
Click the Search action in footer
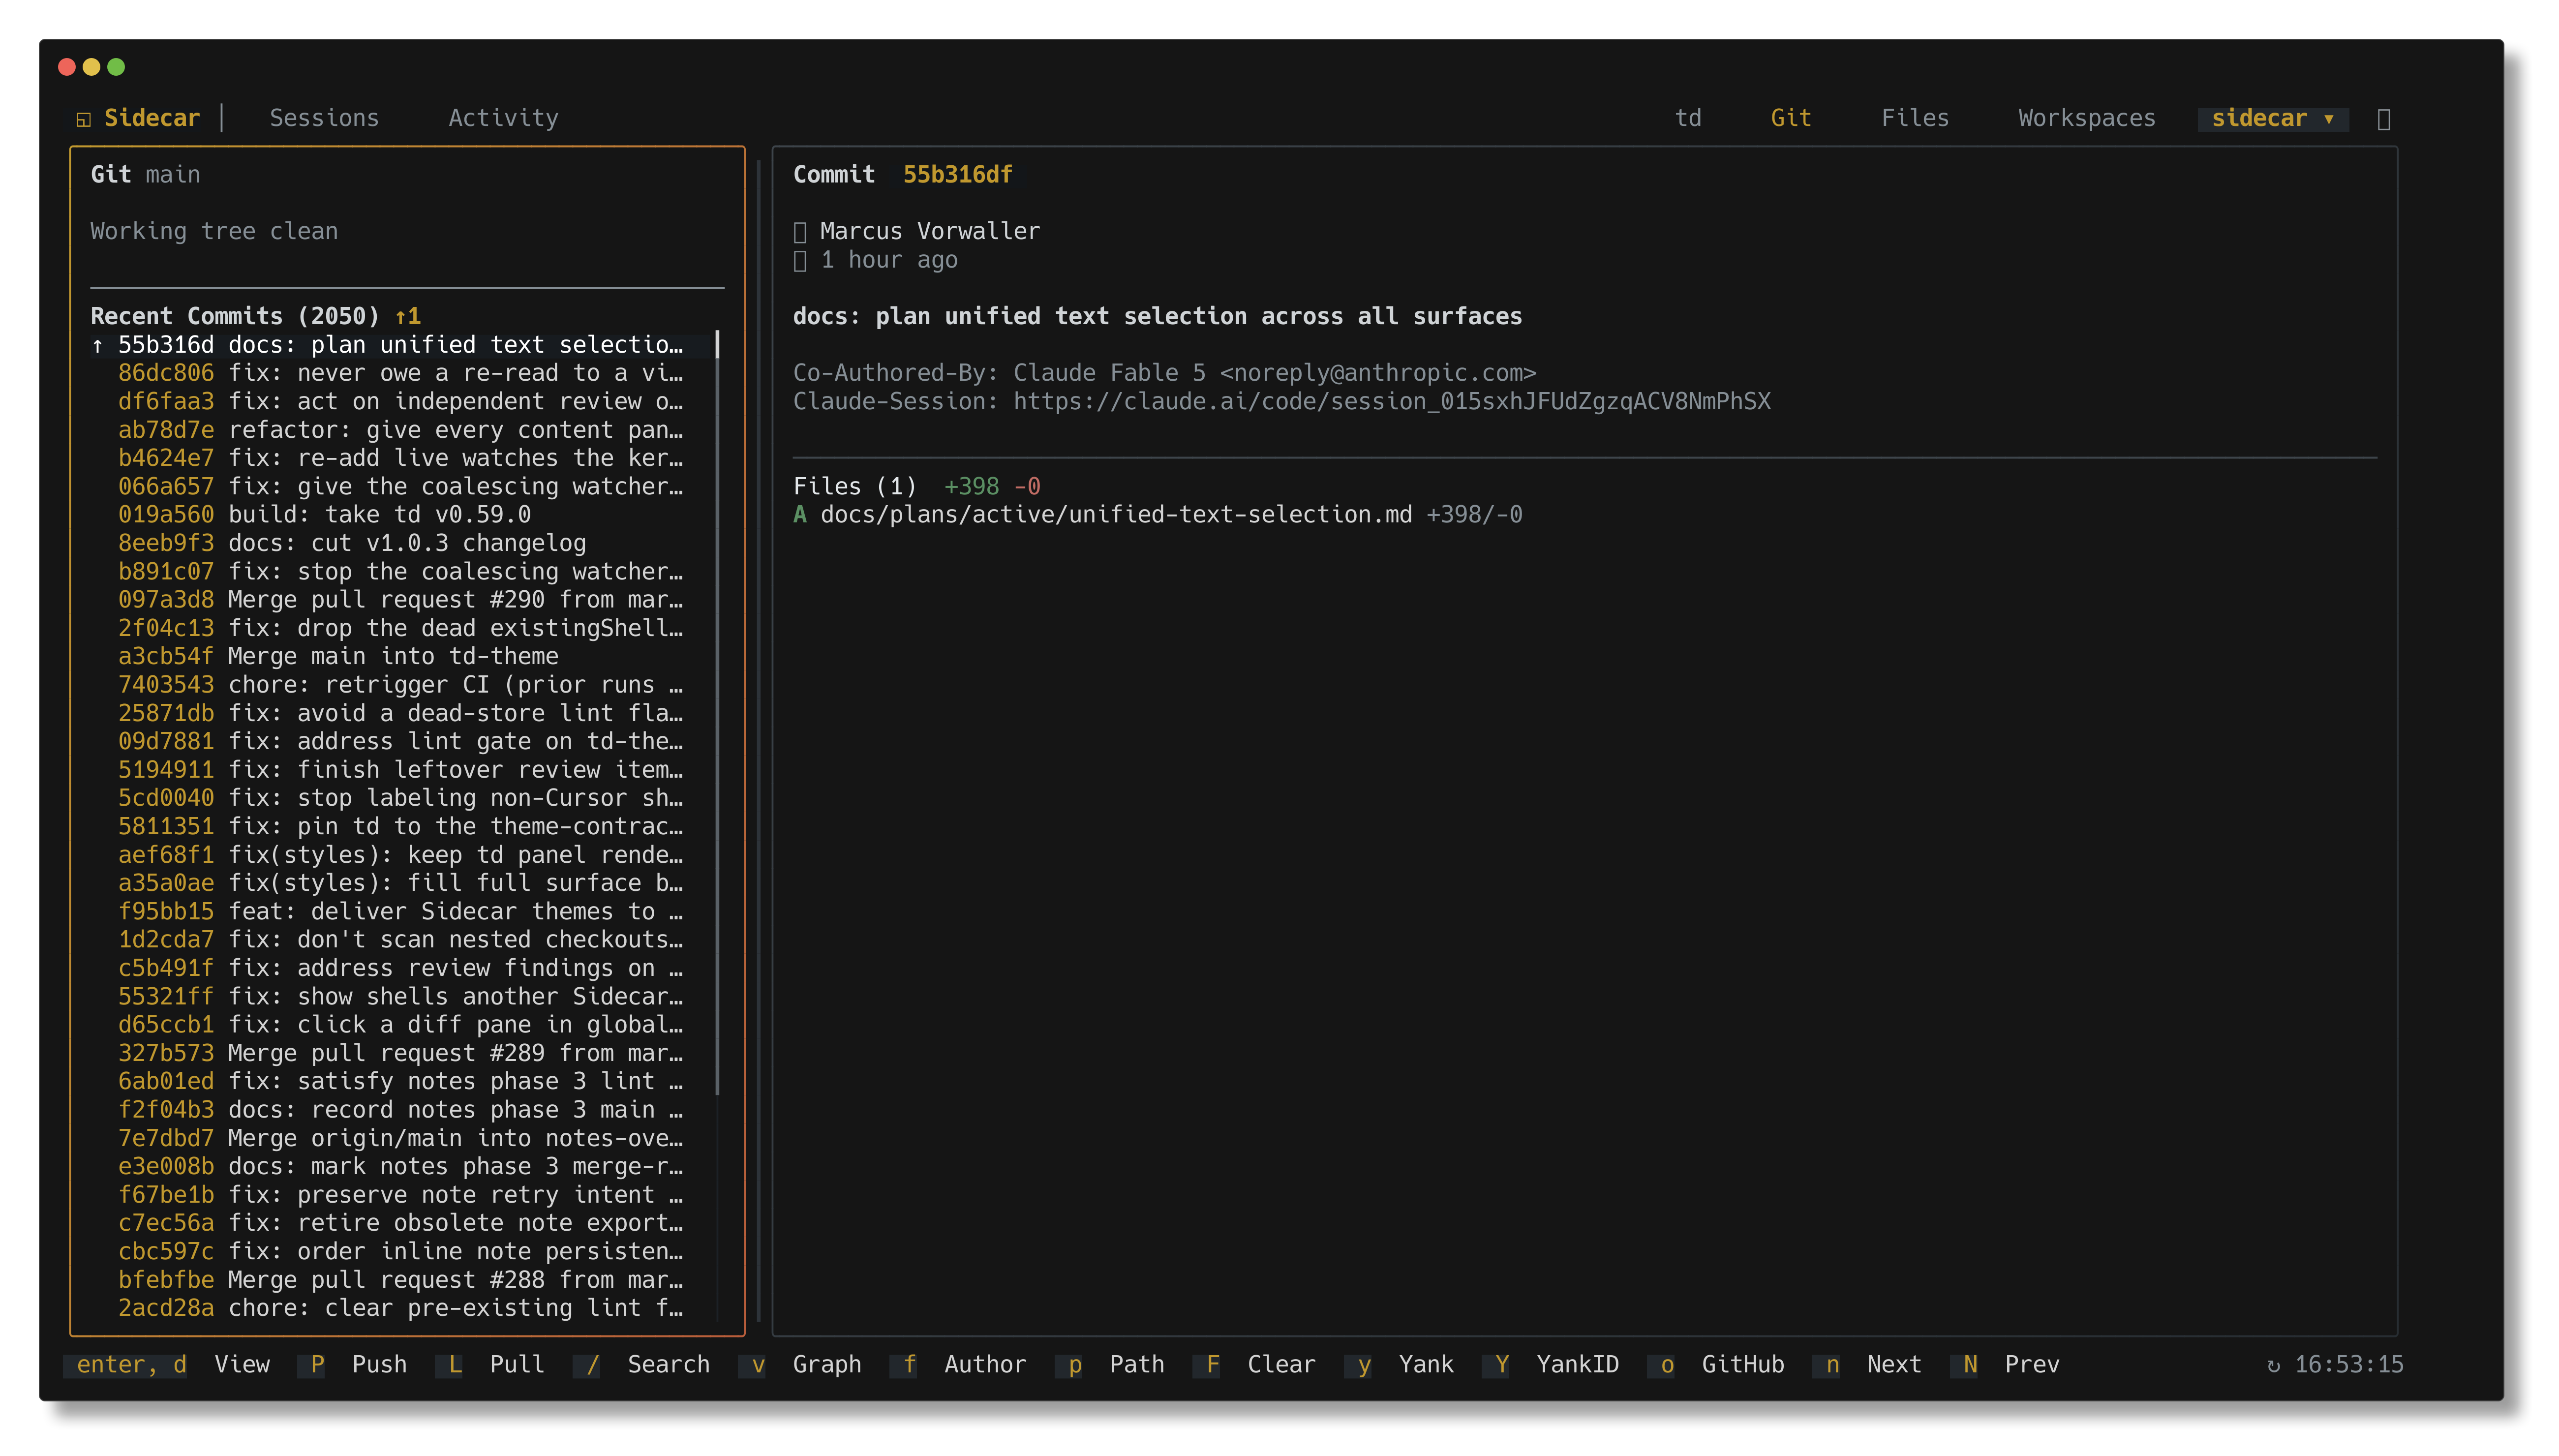click(668, 1364)
